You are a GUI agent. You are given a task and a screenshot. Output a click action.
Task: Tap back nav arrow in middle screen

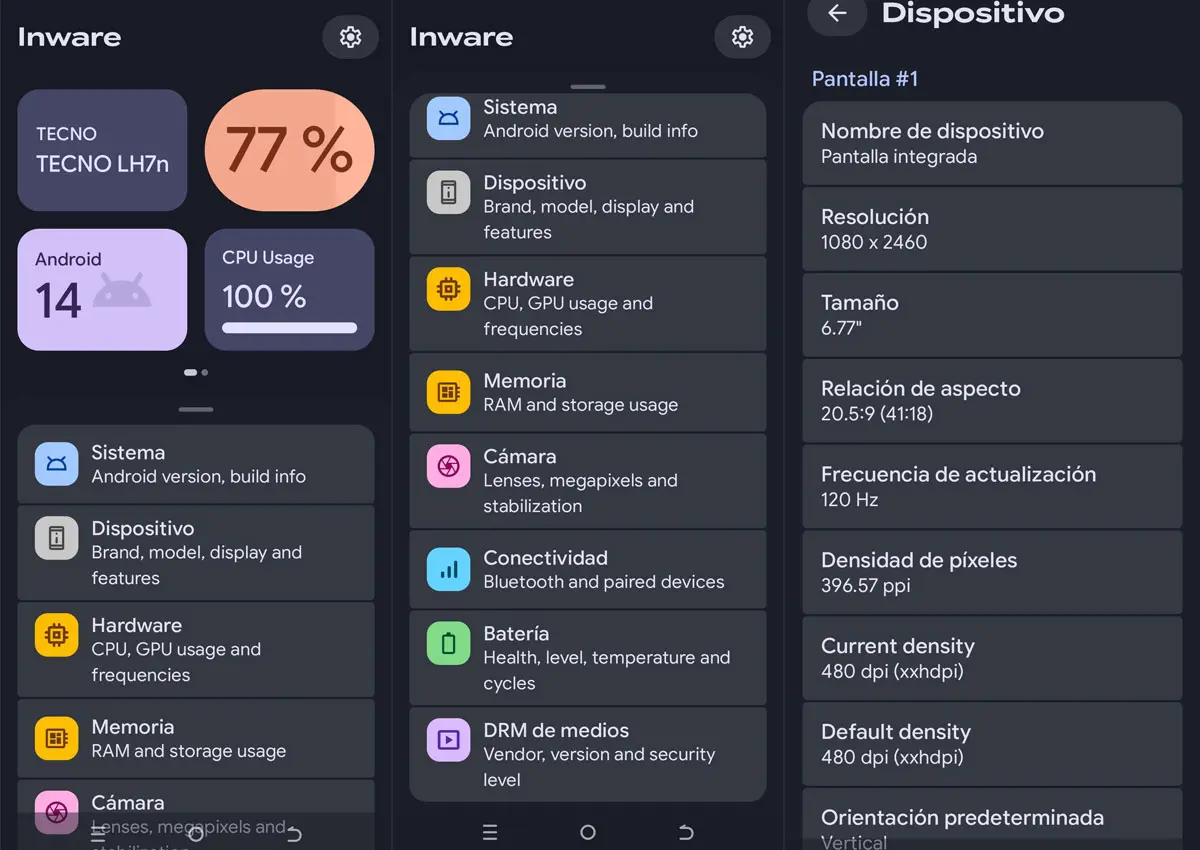[686, 832]
